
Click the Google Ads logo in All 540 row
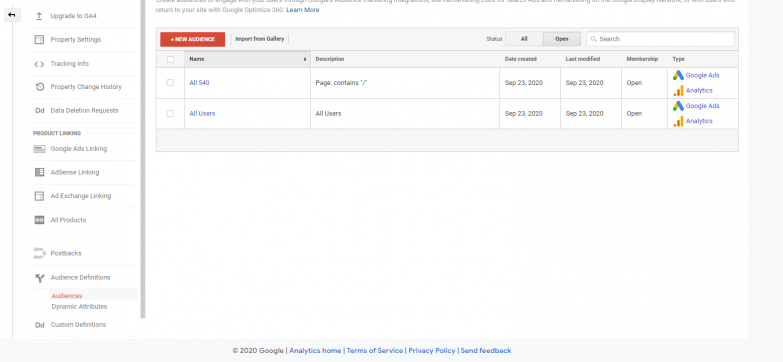pyautogui.click(x=678, y=75)
